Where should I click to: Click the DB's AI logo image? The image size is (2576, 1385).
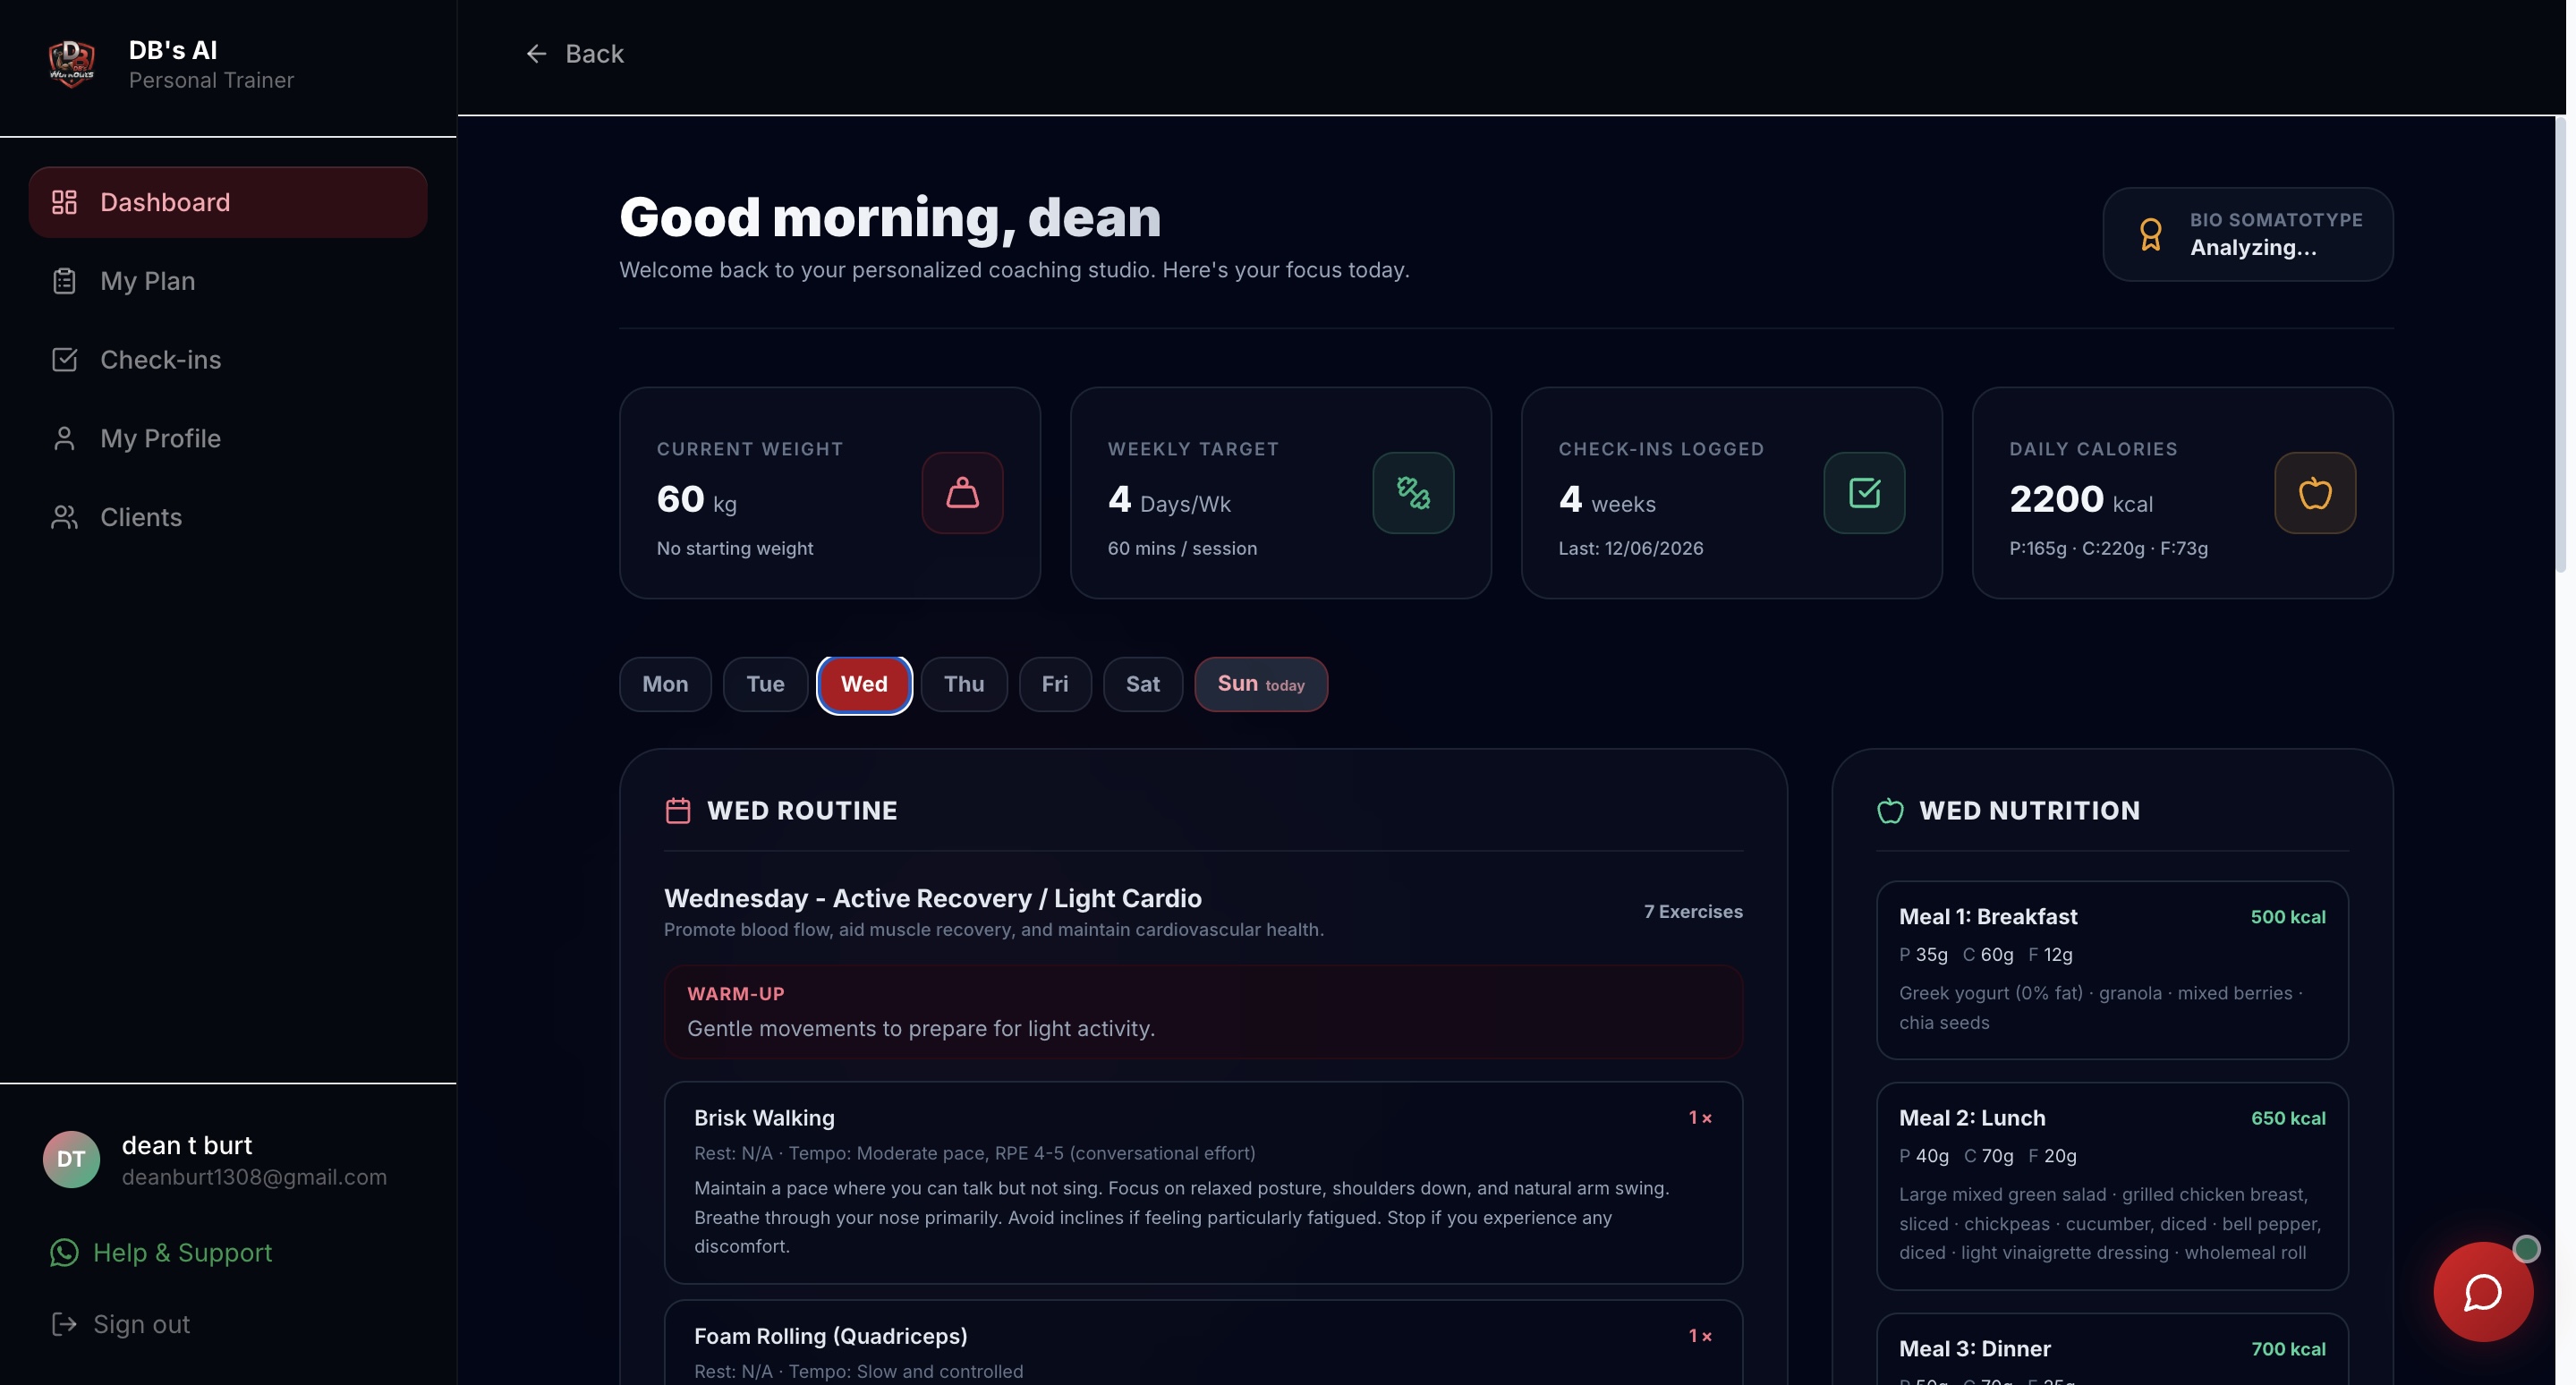click(x=72, y=64)
